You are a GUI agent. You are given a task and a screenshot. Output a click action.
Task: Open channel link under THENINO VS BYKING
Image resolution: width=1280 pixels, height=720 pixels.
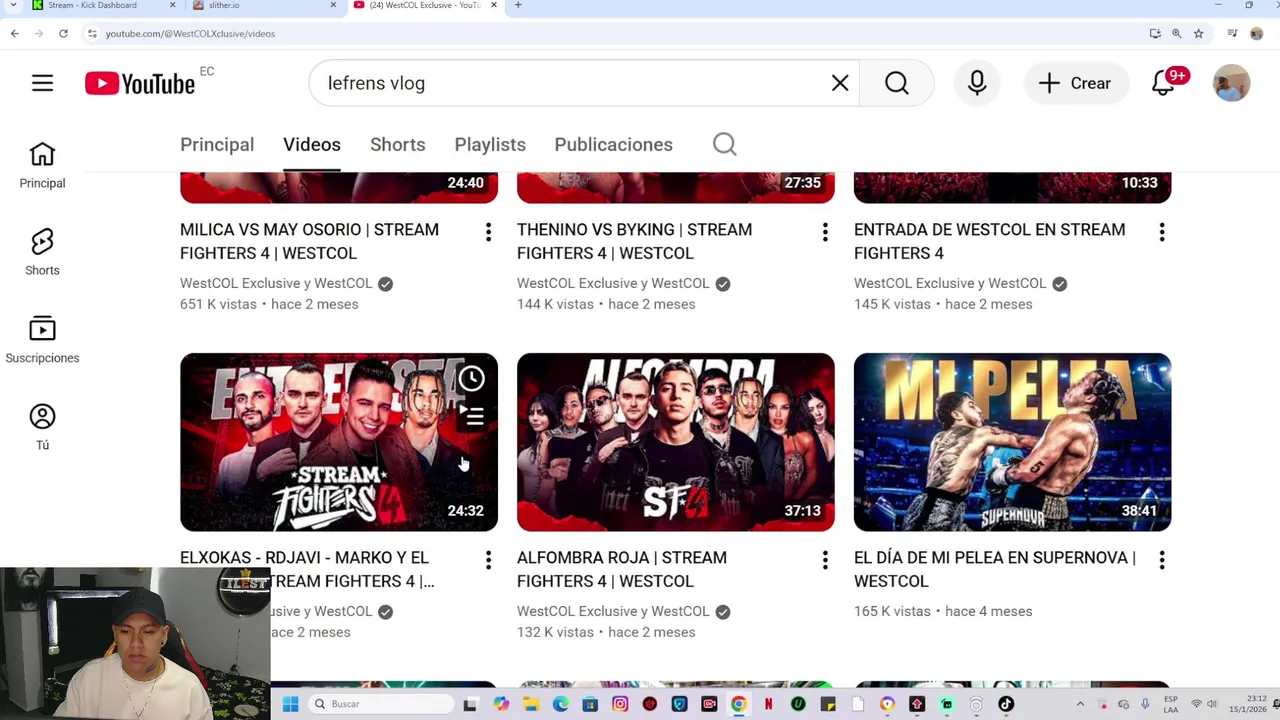(613, 283)
